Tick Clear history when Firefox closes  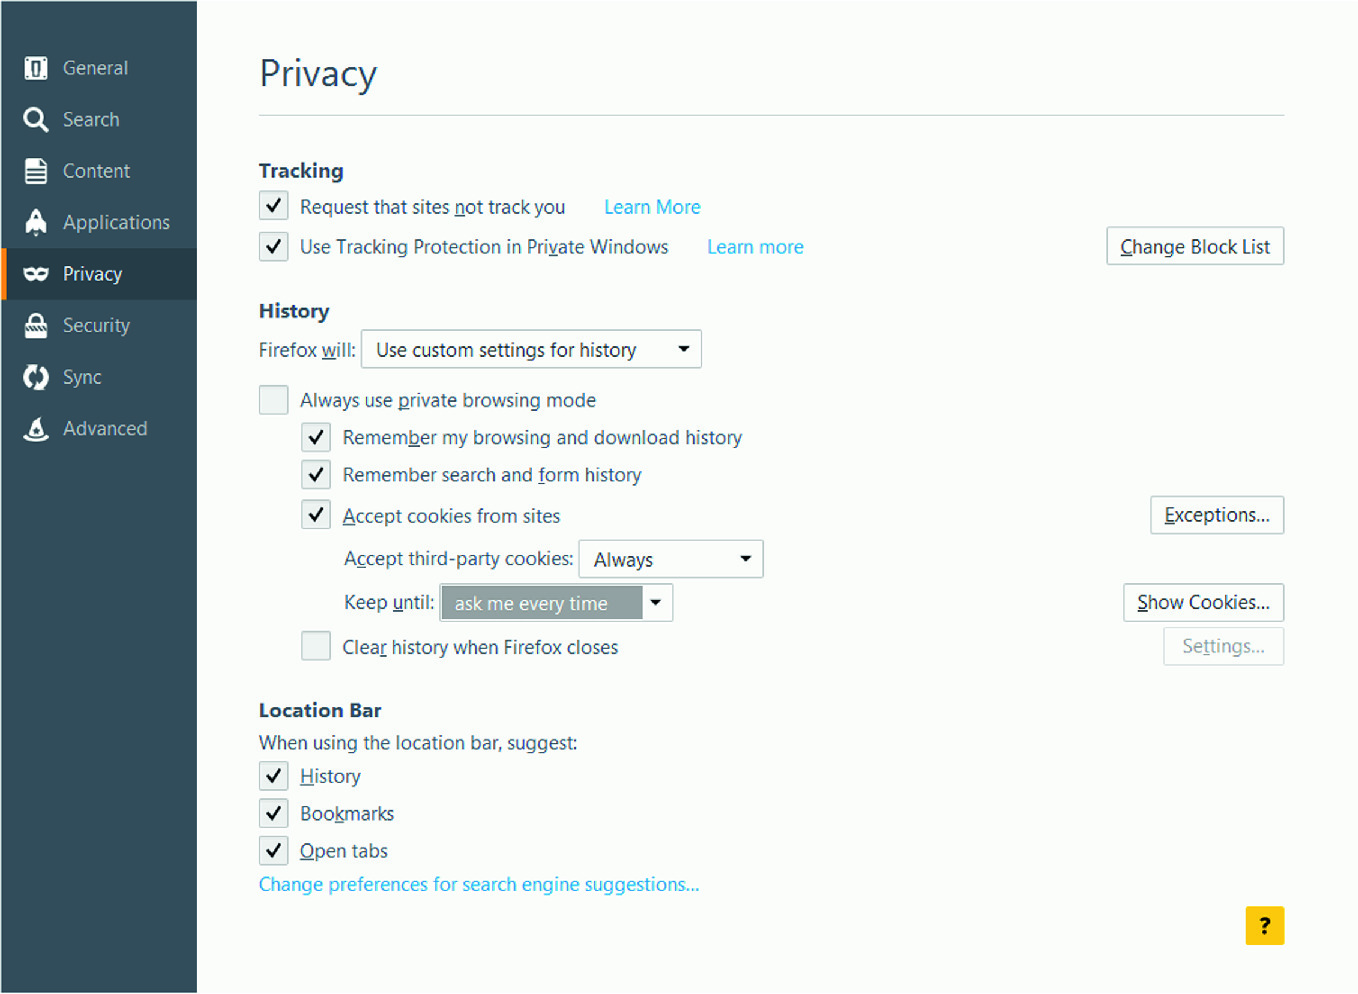316,646
